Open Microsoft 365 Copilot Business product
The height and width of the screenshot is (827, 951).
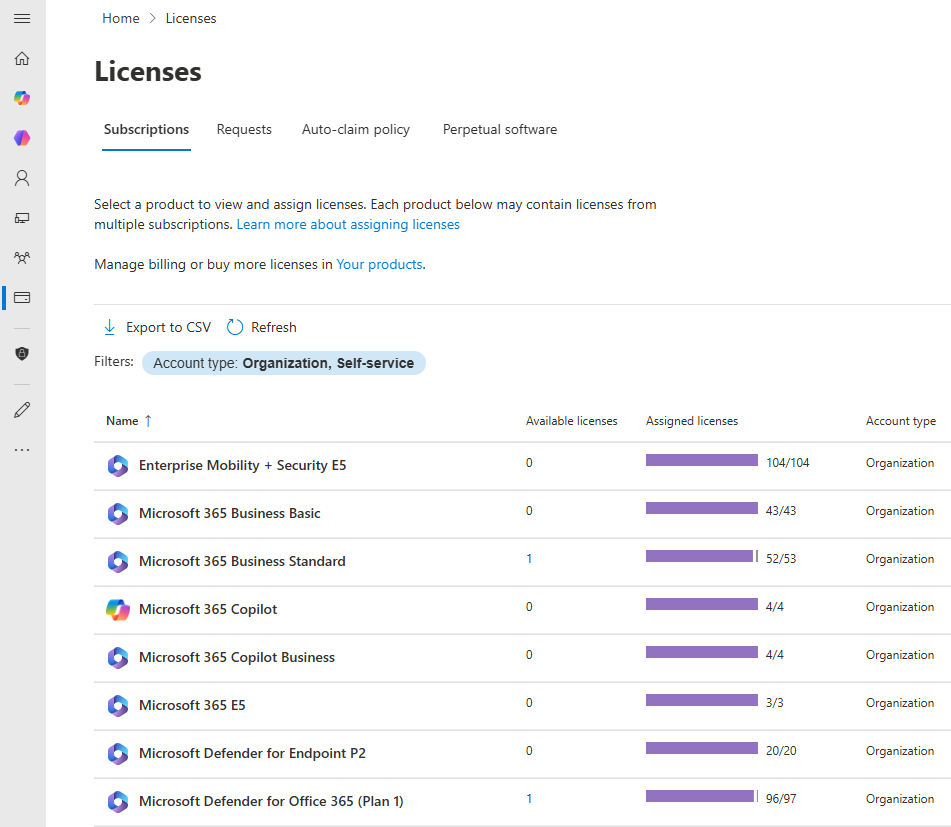pos(237,657)
